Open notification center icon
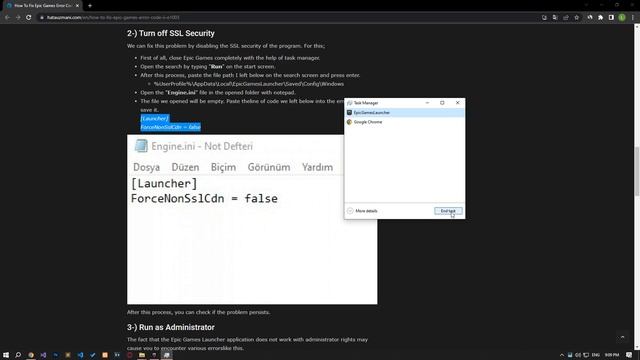640x360 pixels. (629, 355)
